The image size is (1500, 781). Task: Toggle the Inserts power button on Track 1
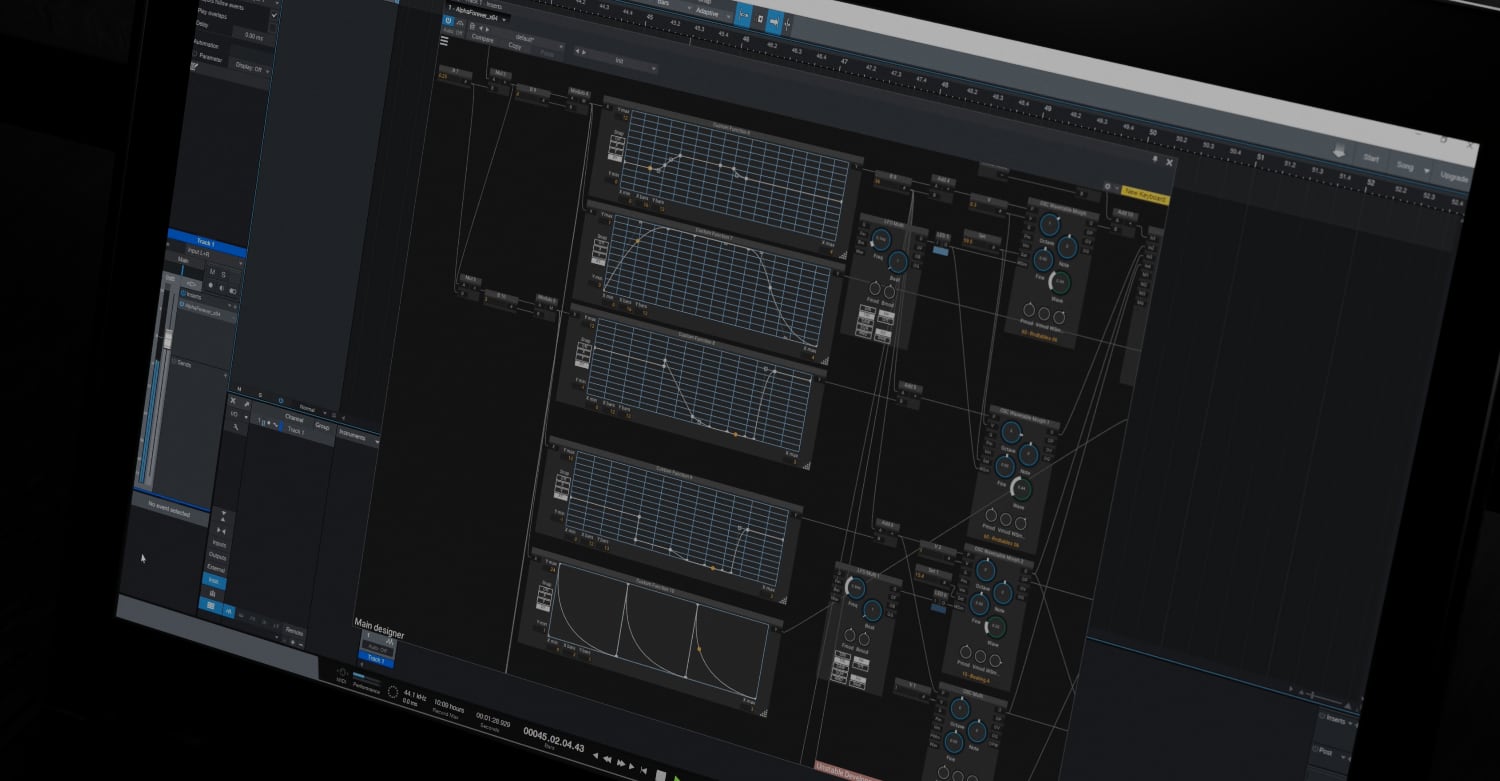(x=184, y=293)
